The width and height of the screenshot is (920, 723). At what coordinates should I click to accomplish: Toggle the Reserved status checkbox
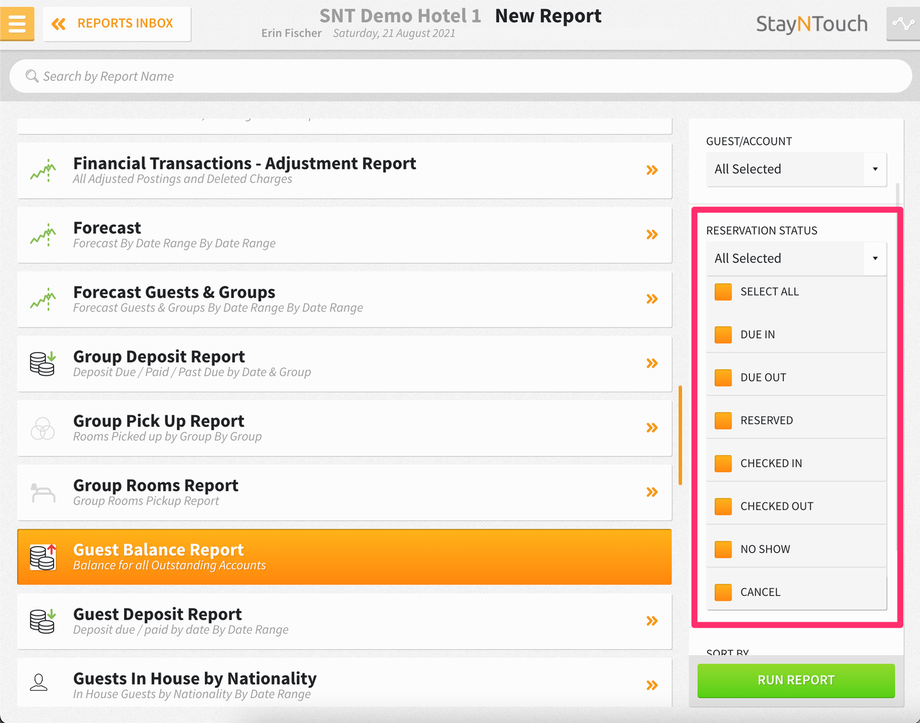click(723, 420)
